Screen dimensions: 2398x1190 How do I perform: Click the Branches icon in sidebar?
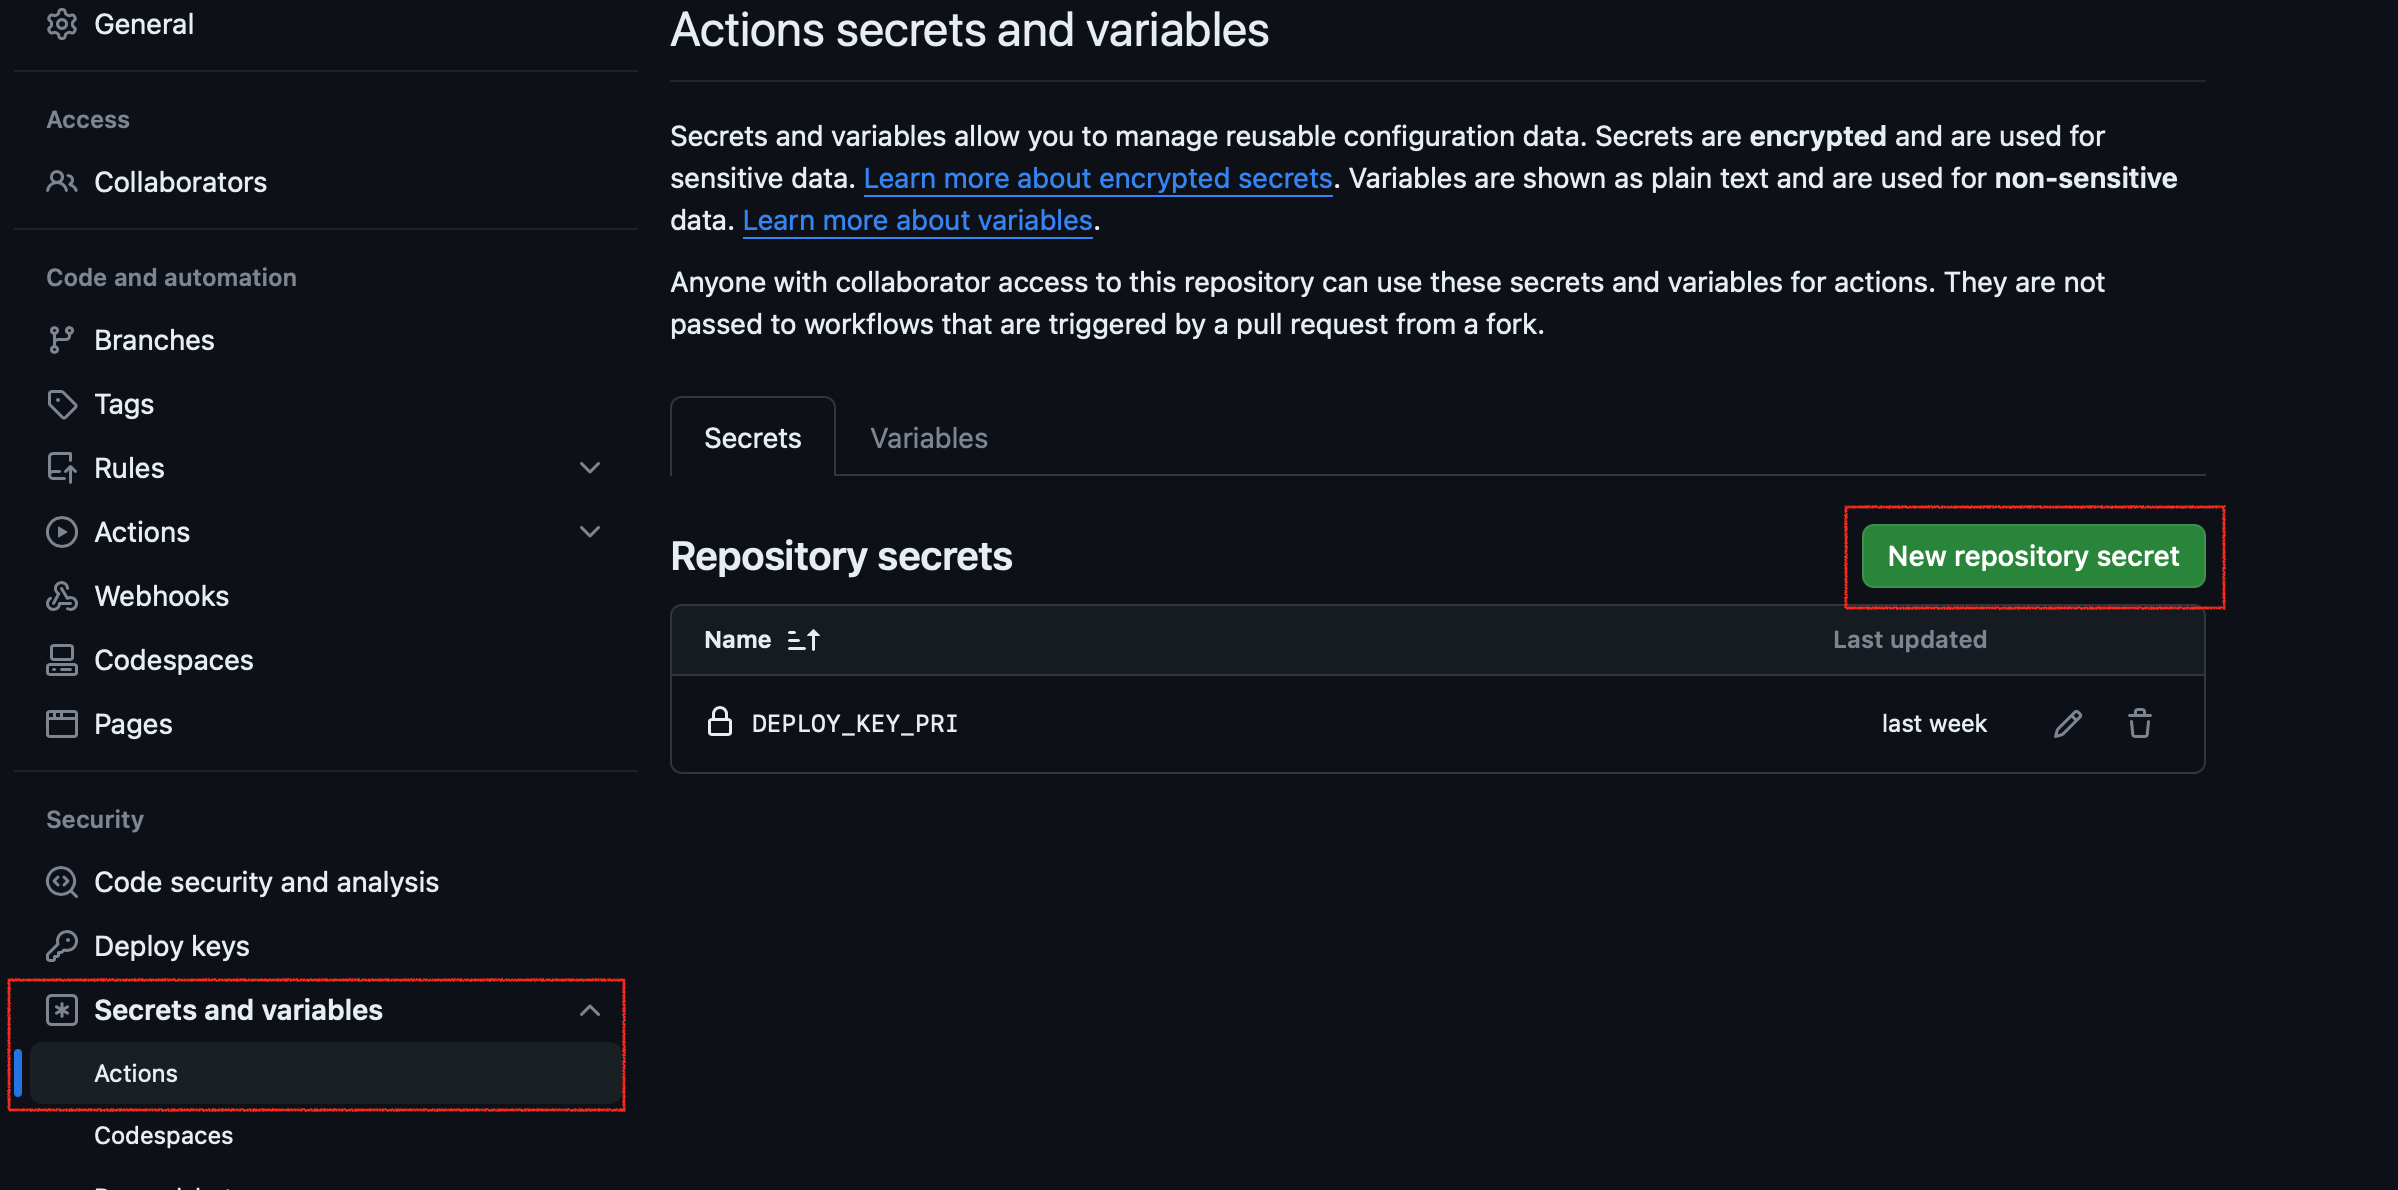coord(61,339)
